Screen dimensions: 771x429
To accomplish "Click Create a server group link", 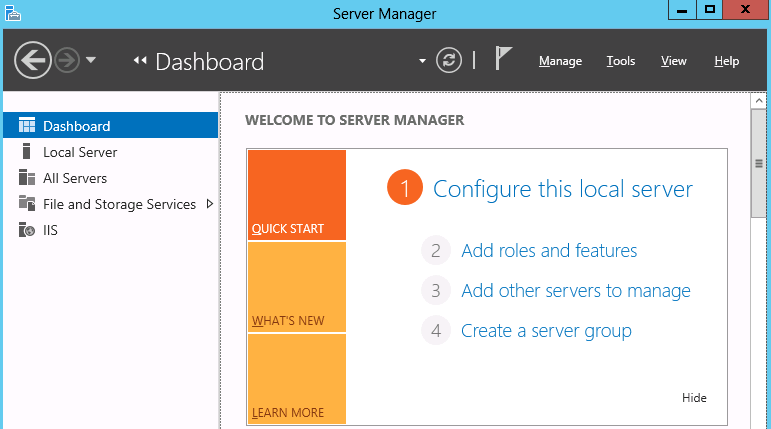I will 546,331.
